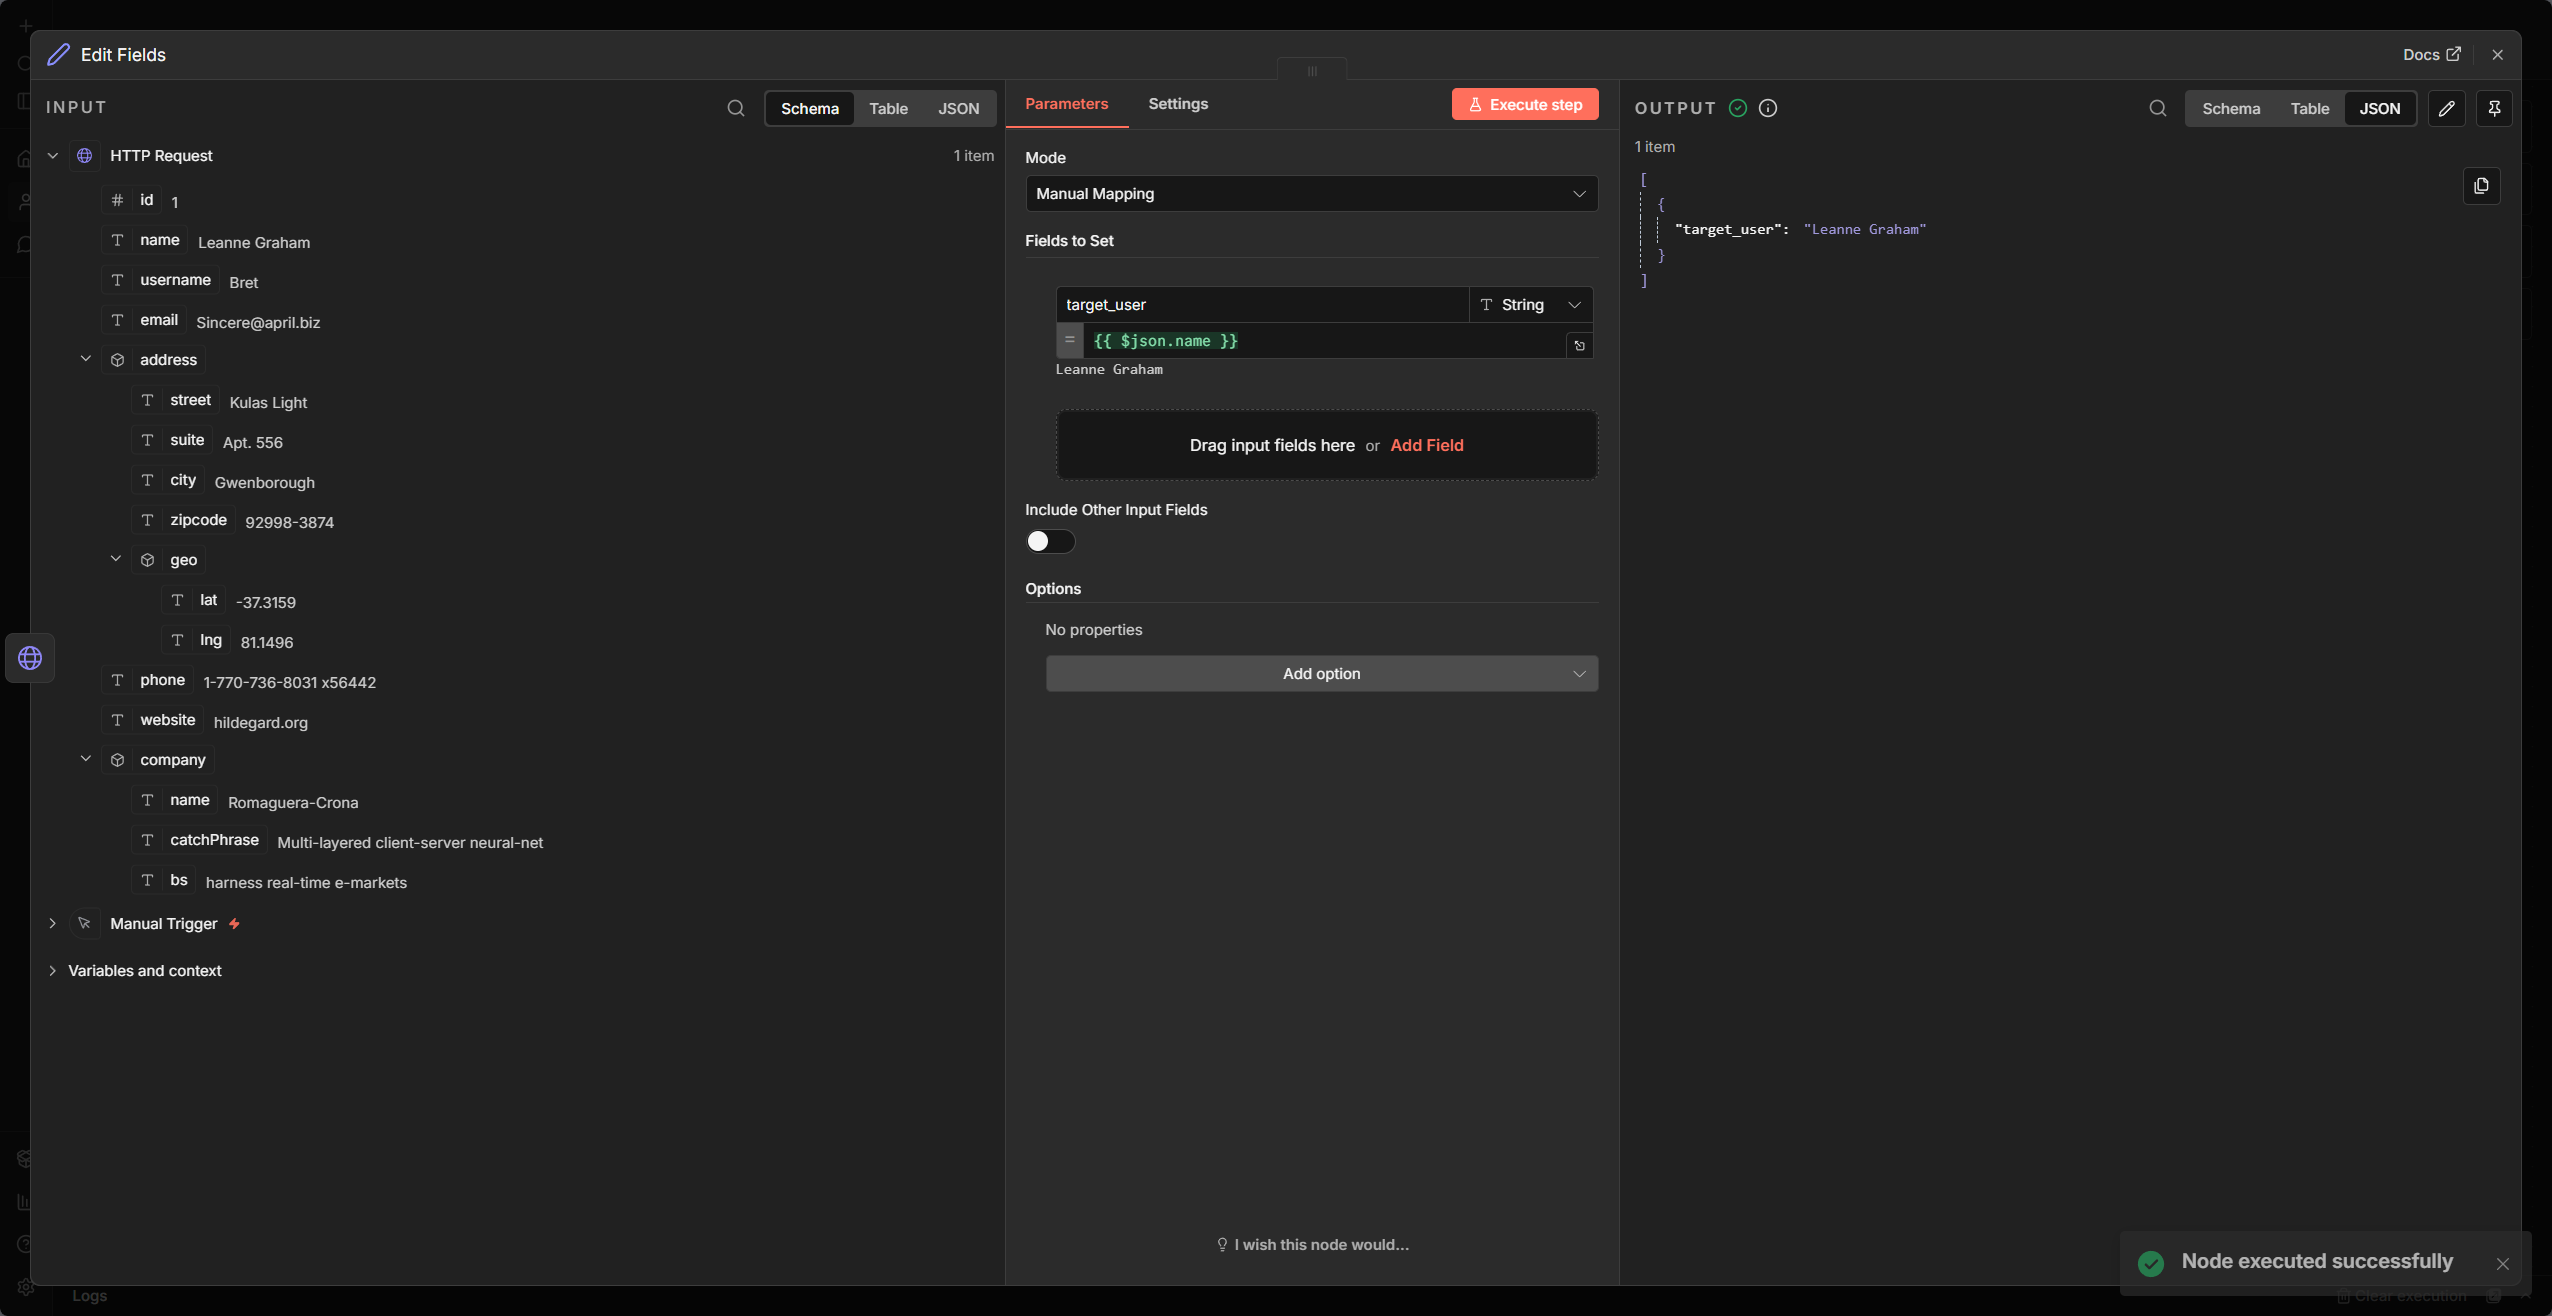Open the Mode dropdown showing Manual Mapping
This screenshot has height=1316, width=2552.
point(1311,194)
